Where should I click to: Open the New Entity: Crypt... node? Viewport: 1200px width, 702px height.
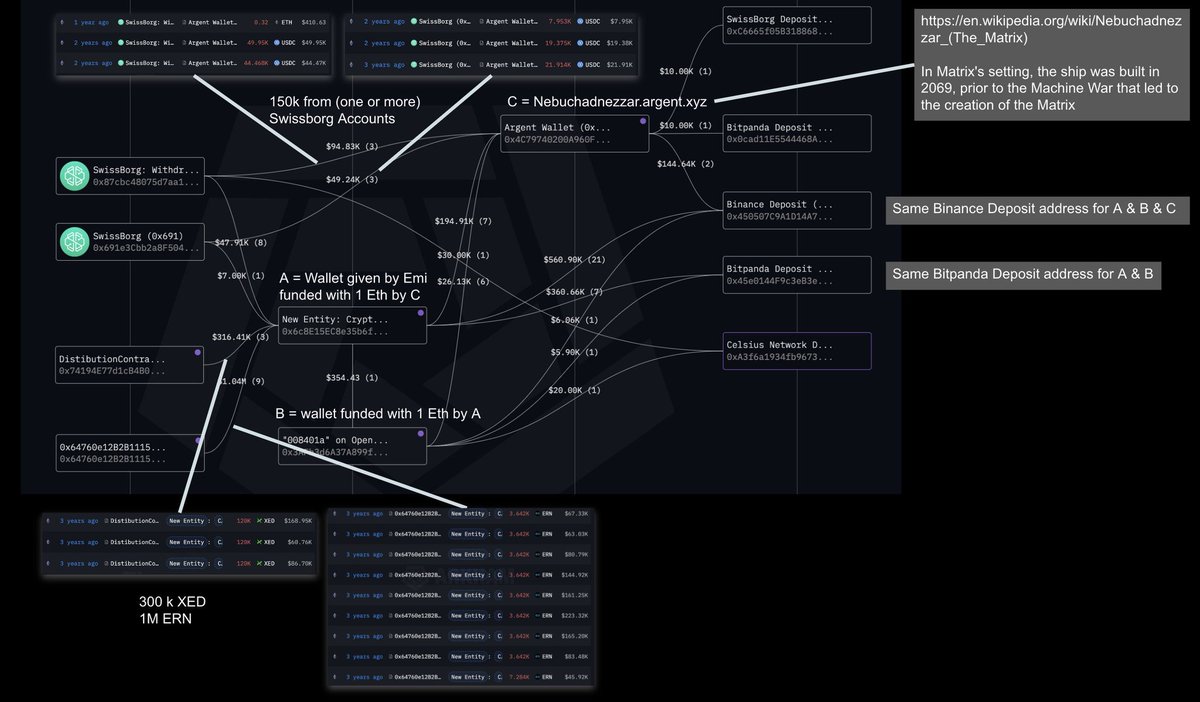(x=352, y=325)
